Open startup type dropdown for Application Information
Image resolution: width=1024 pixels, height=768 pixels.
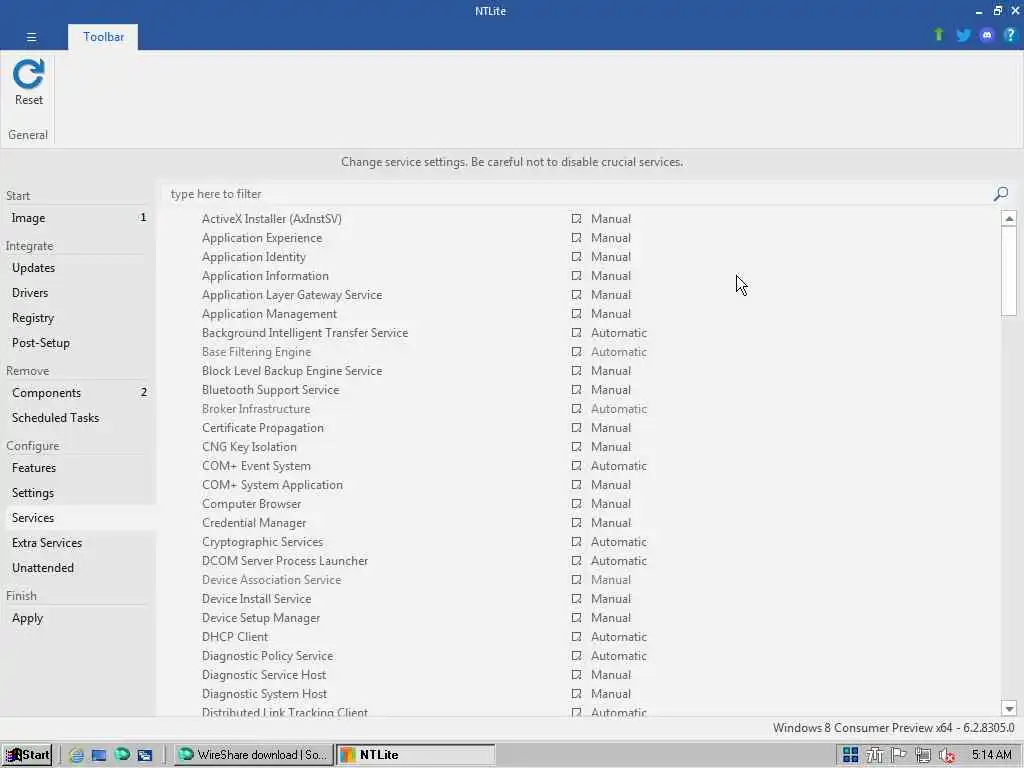611,276
